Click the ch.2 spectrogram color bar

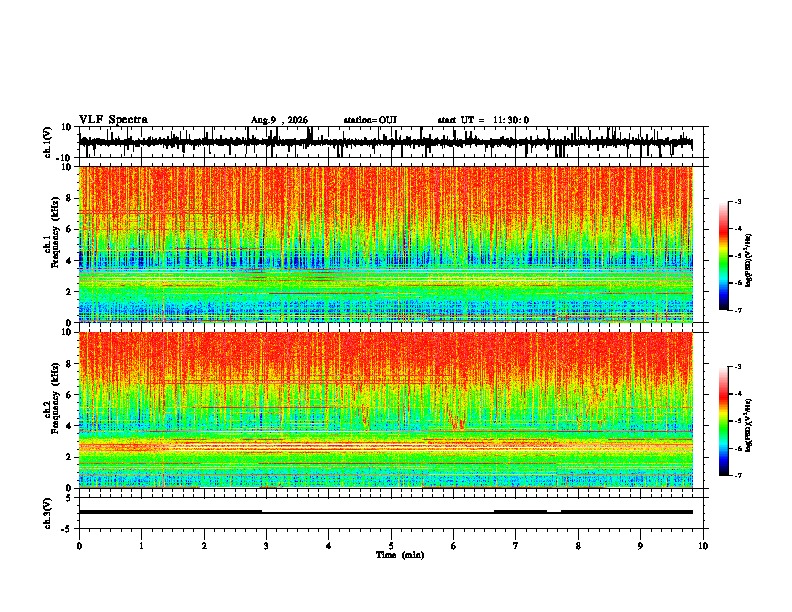coord(723,421)
